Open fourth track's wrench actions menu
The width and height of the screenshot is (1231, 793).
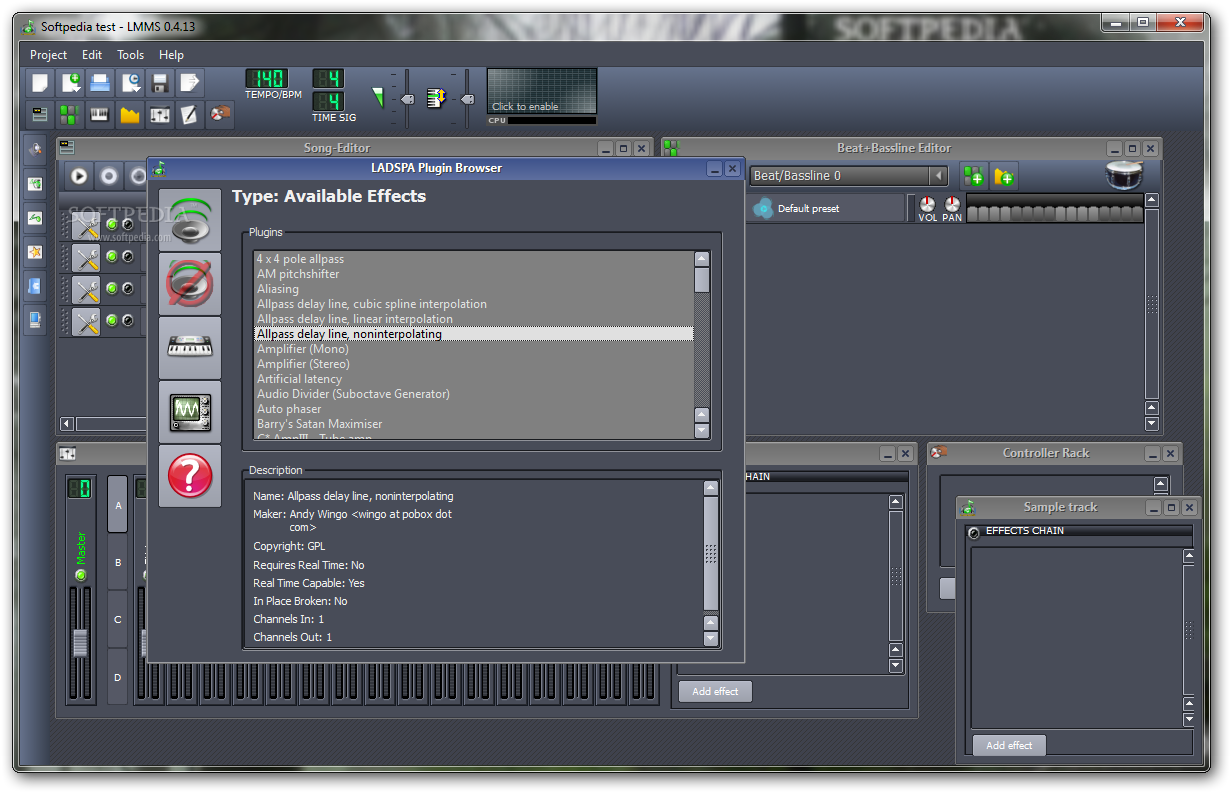click(x=87, y=322)
